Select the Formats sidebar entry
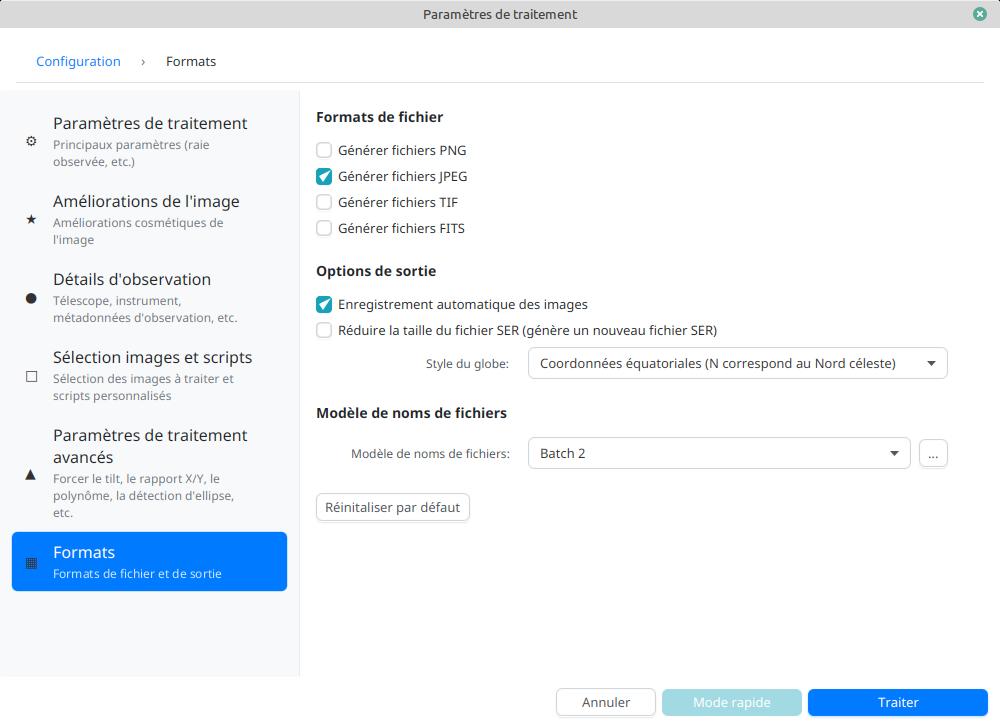 coord(149,562)
